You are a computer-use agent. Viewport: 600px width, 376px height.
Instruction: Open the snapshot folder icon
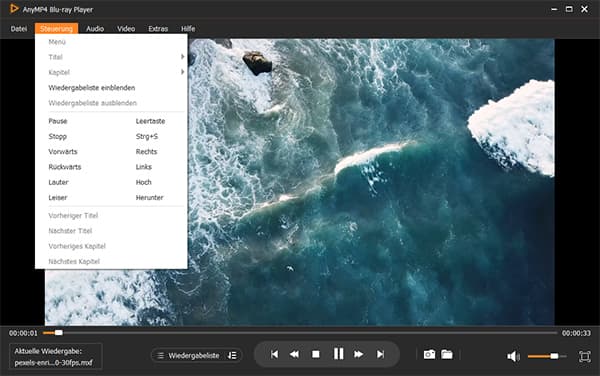447,355
